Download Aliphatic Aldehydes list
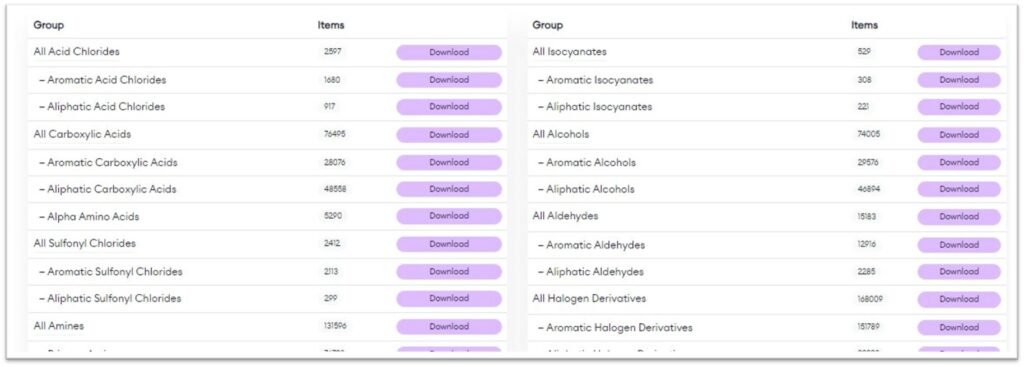 [x=959, y=271]
